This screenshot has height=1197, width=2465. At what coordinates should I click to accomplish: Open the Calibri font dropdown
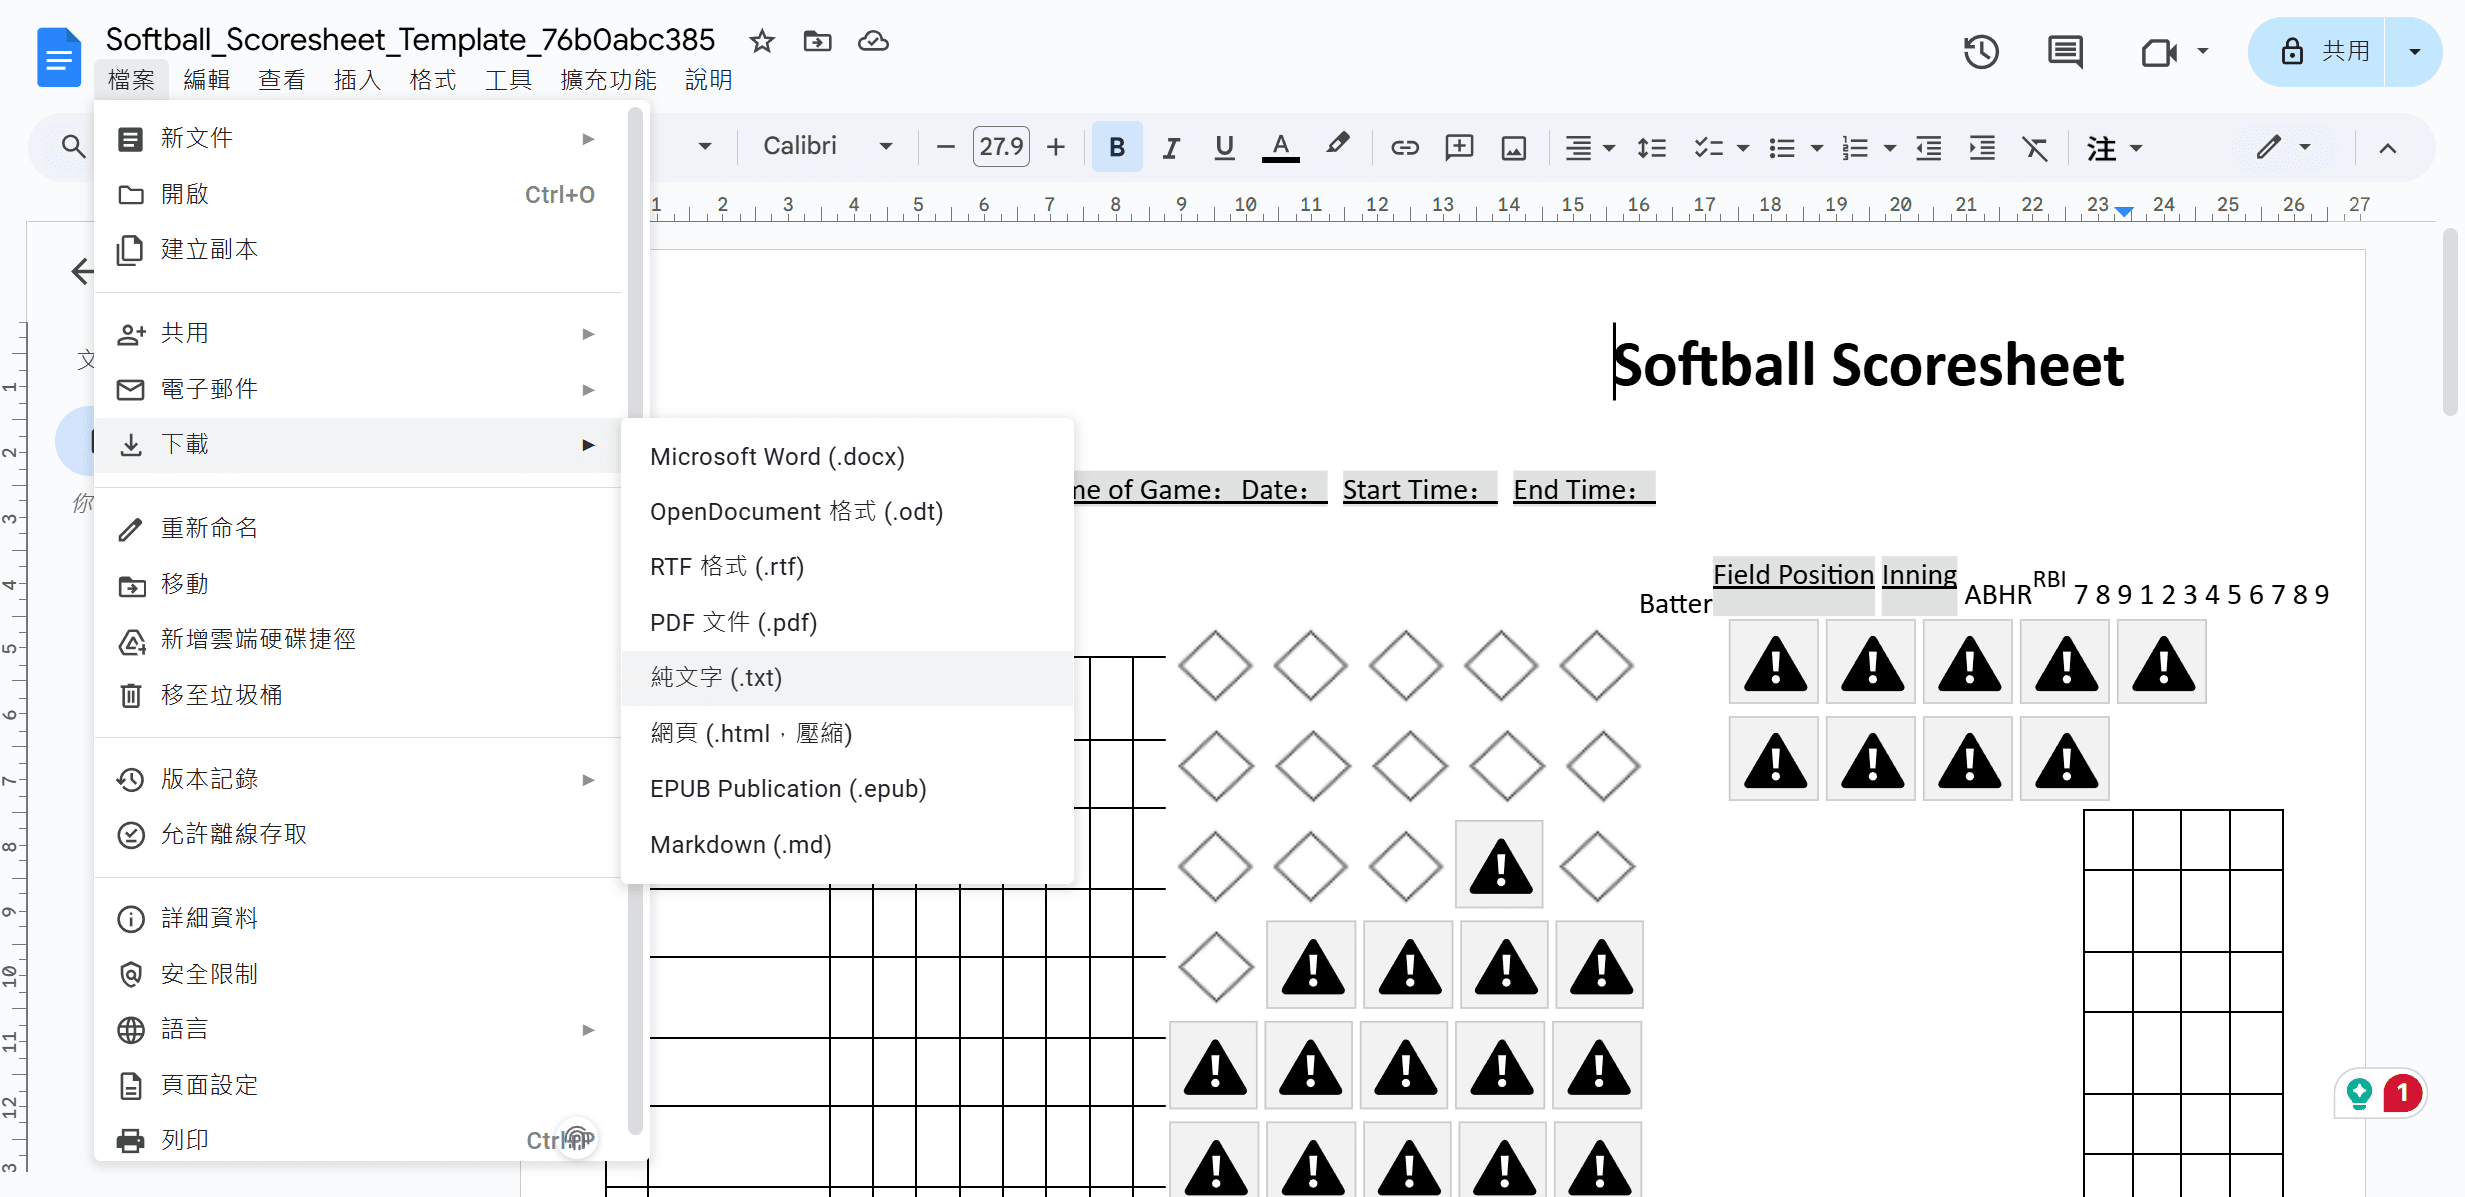tap(826, 146)
